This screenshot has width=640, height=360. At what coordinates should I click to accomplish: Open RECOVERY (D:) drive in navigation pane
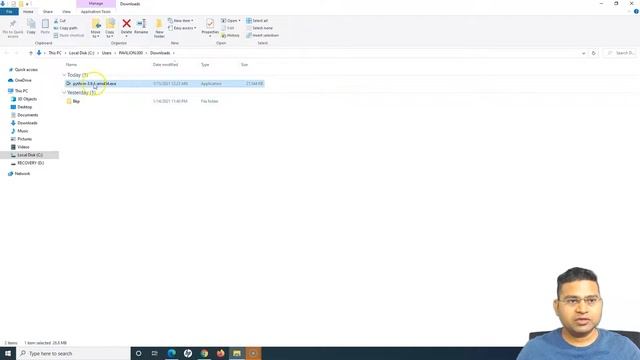[x=31, y=163]
